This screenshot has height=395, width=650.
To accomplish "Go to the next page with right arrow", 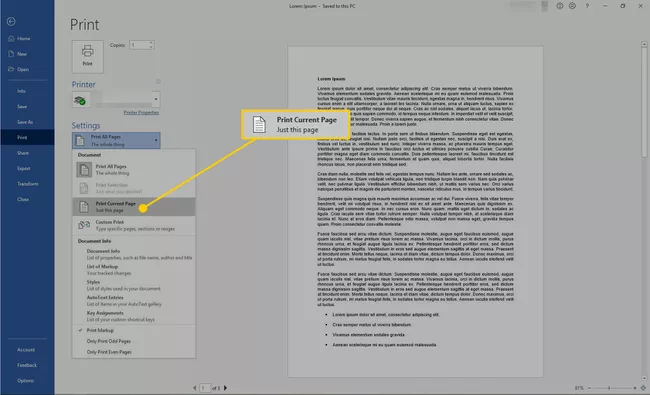I will [x=226, y=388].
